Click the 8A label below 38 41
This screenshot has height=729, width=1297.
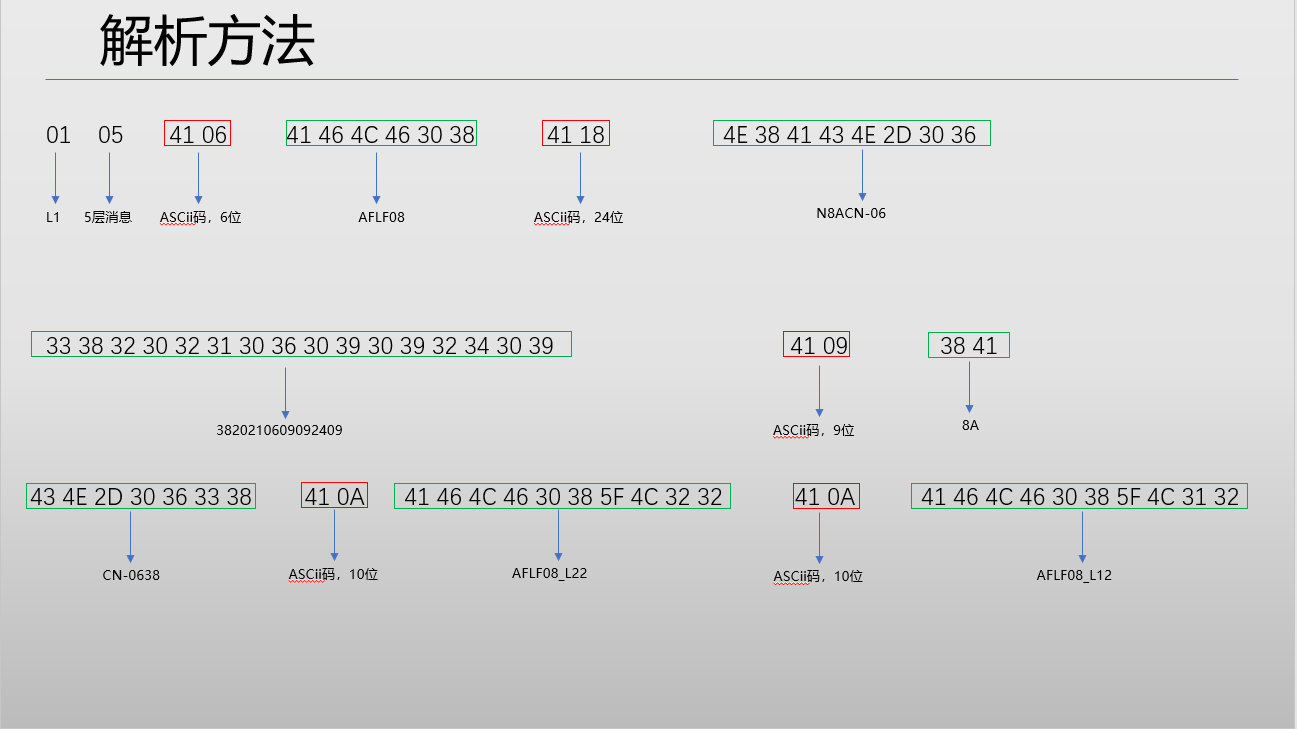[968, 424]
